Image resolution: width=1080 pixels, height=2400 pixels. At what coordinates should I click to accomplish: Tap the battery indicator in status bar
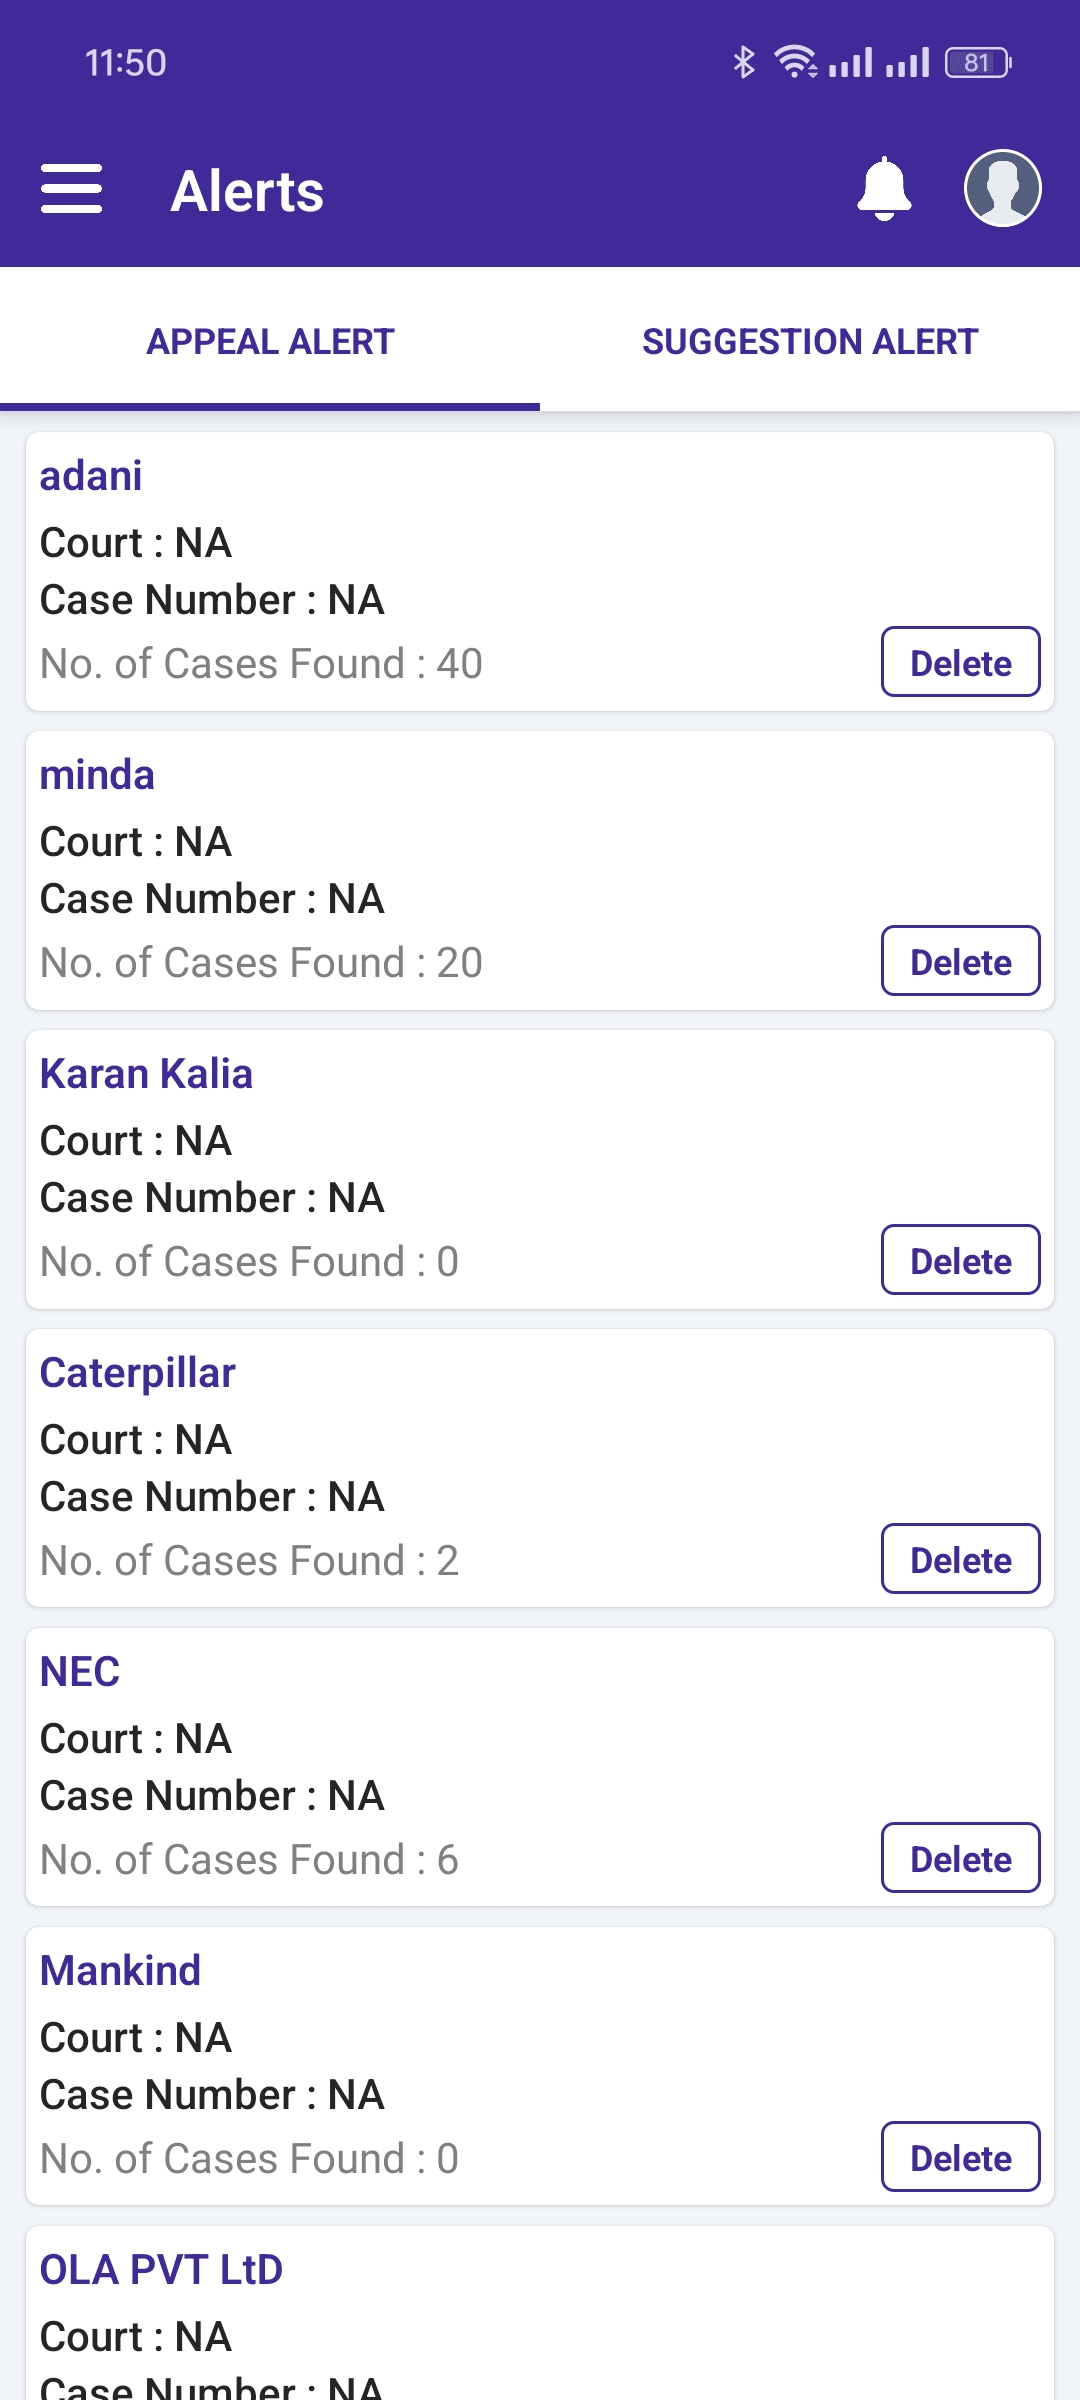point(978,63)
